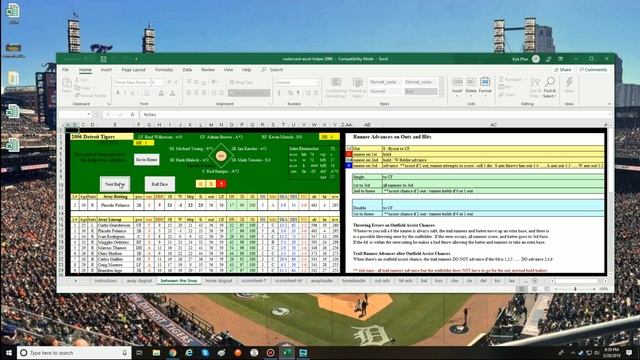Select Normal view in status bar

521,289
